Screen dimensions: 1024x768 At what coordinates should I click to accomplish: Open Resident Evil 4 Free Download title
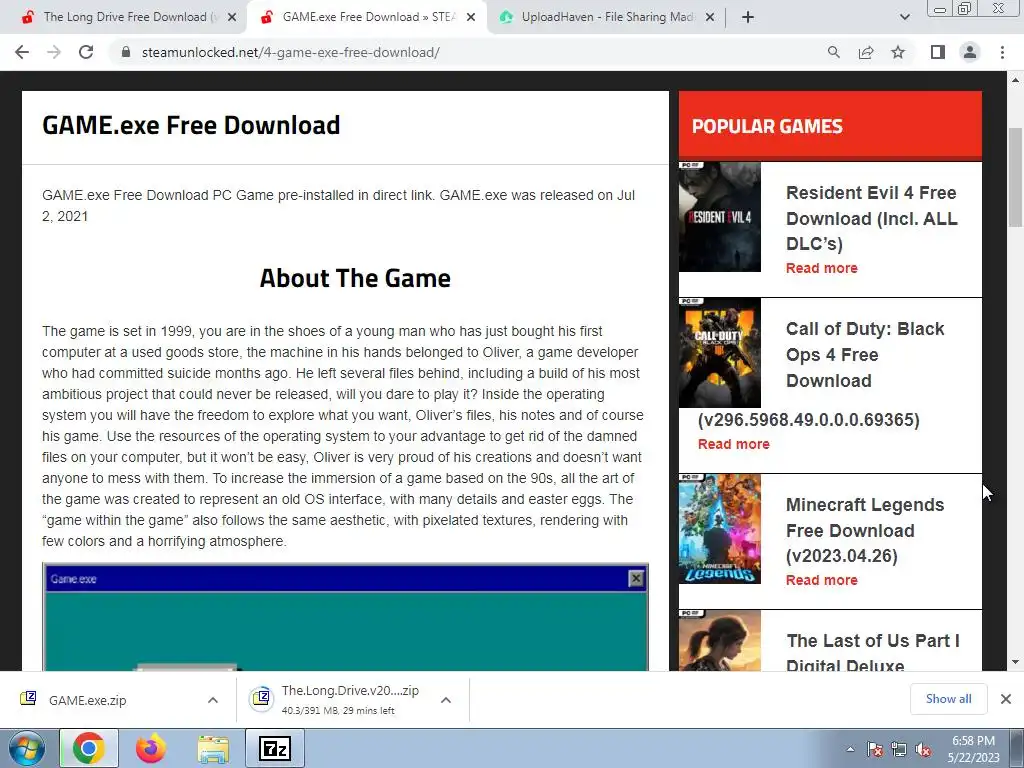(871, 218)
